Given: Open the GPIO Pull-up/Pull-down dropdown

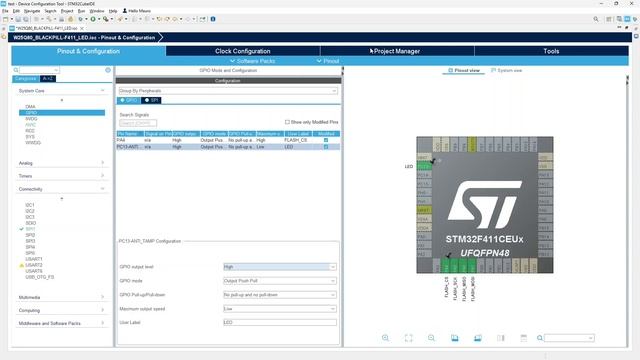Looking at the screenshot, I should coord(280,295).
